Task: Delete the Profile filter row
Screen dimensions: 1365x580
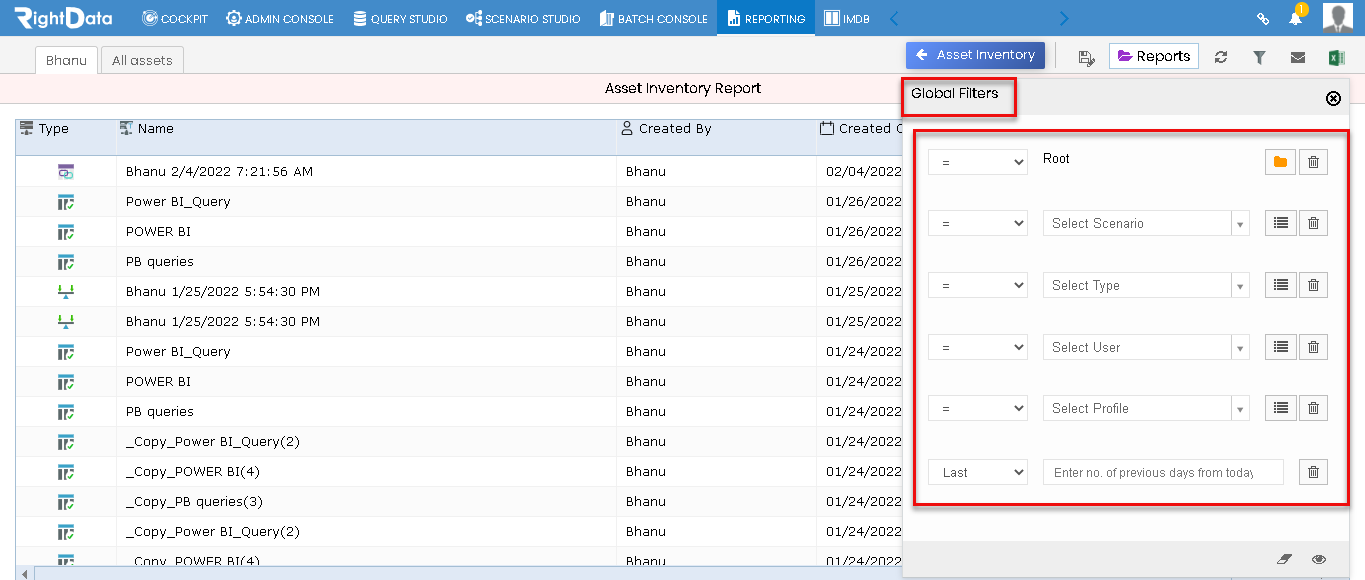Action: pos(1314,408)
